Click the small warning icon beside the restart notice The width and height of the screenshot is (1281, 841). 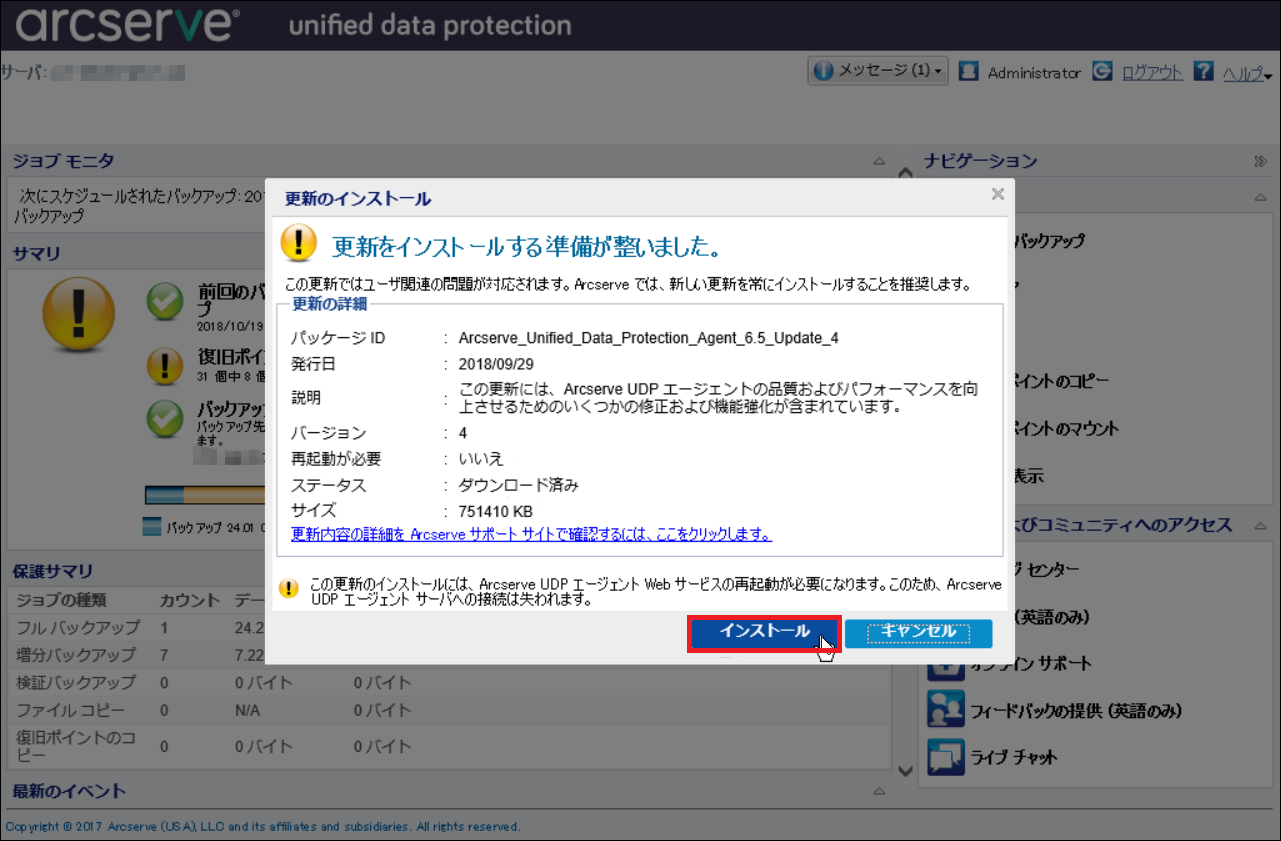(289, 588)
